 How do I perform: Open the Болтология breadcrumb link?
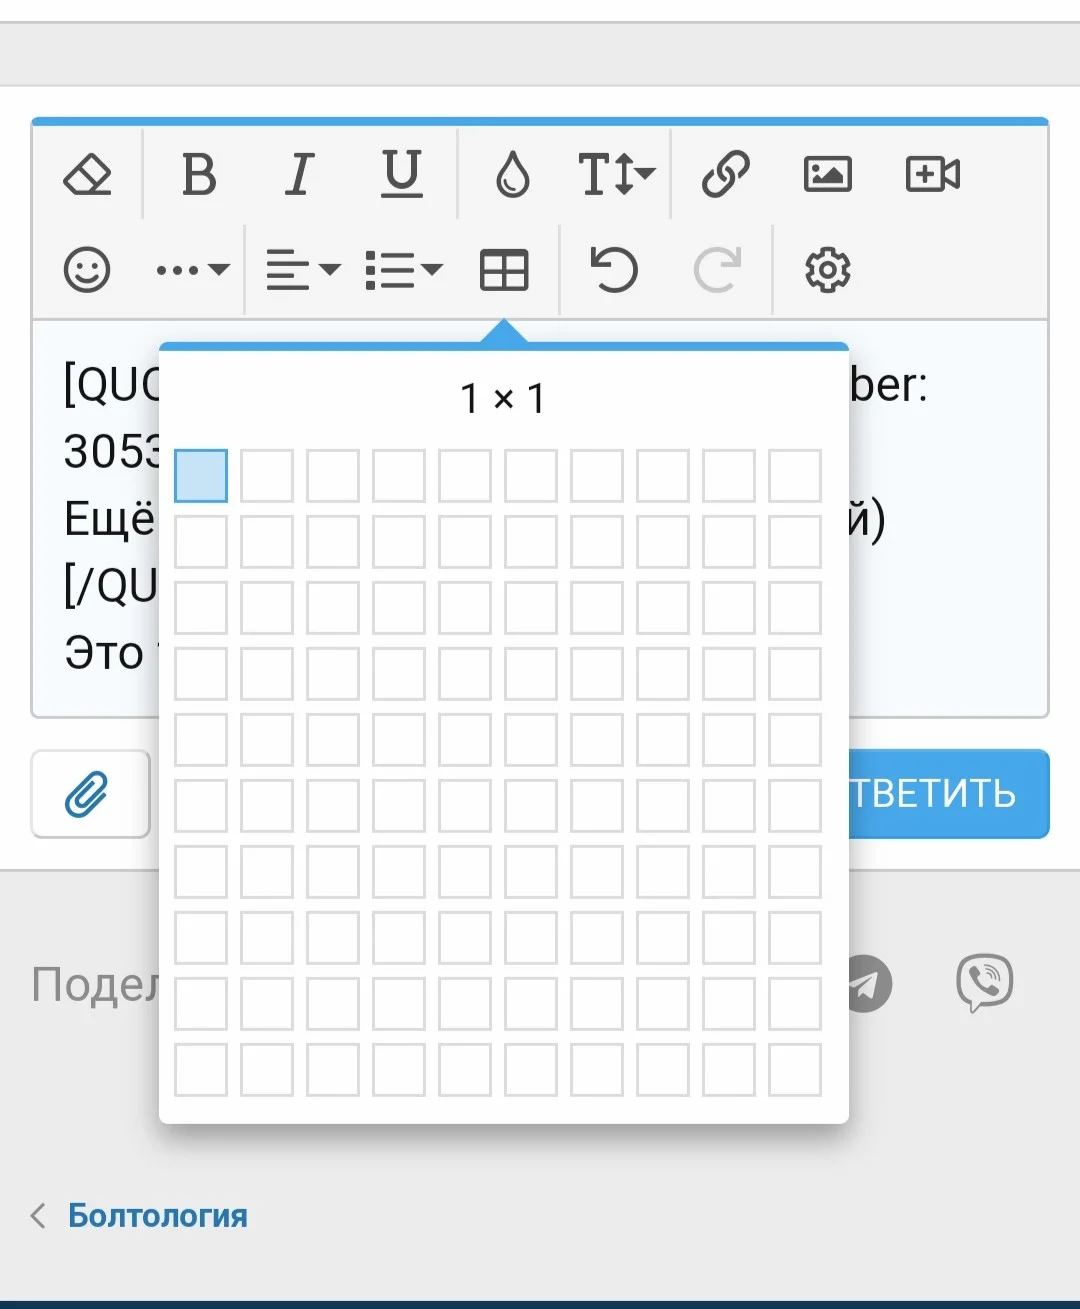tap(157, 1216)
